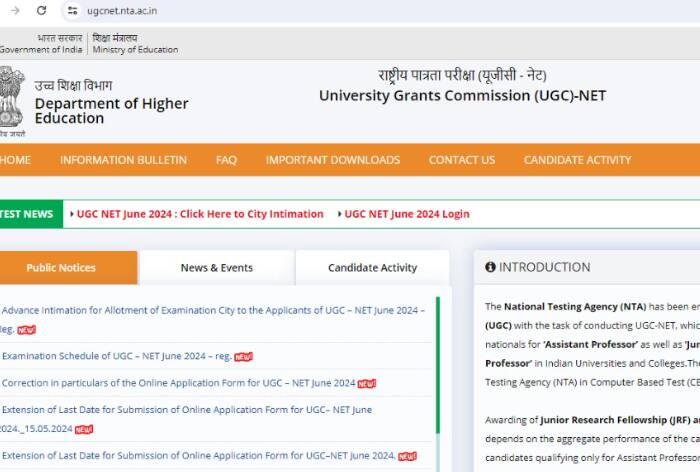Open INFORMATION BULLETIN in the navigation bar
The height and width of the screenshot is (472, 700).
click(x=123, y=160)
